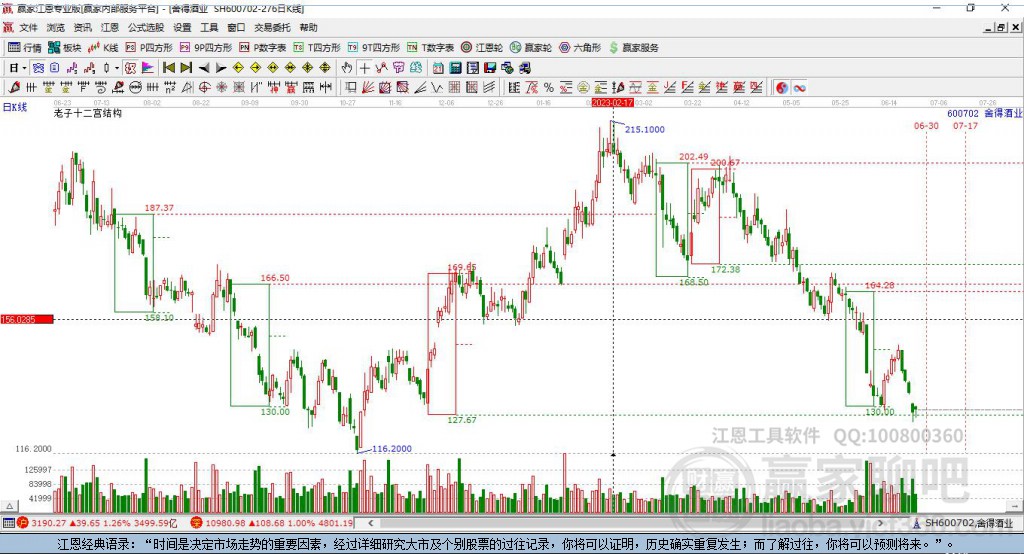Switch to the K线 chart view

click(103, 48)
